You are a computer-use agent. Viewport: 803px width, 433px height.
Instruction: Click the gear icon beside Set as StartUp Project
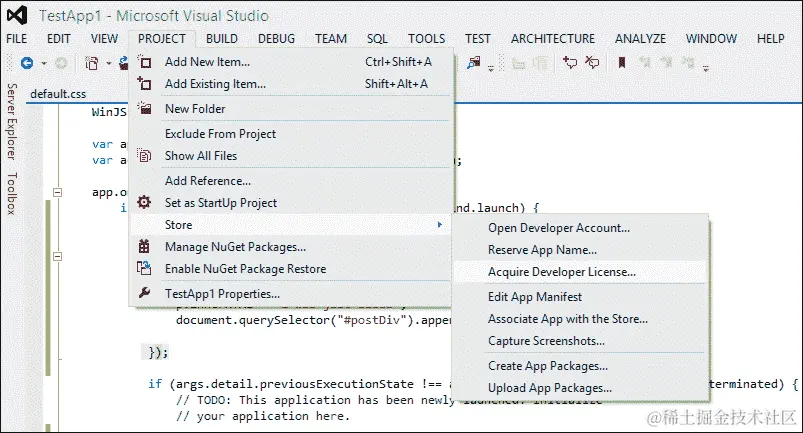tap(144, 202)
